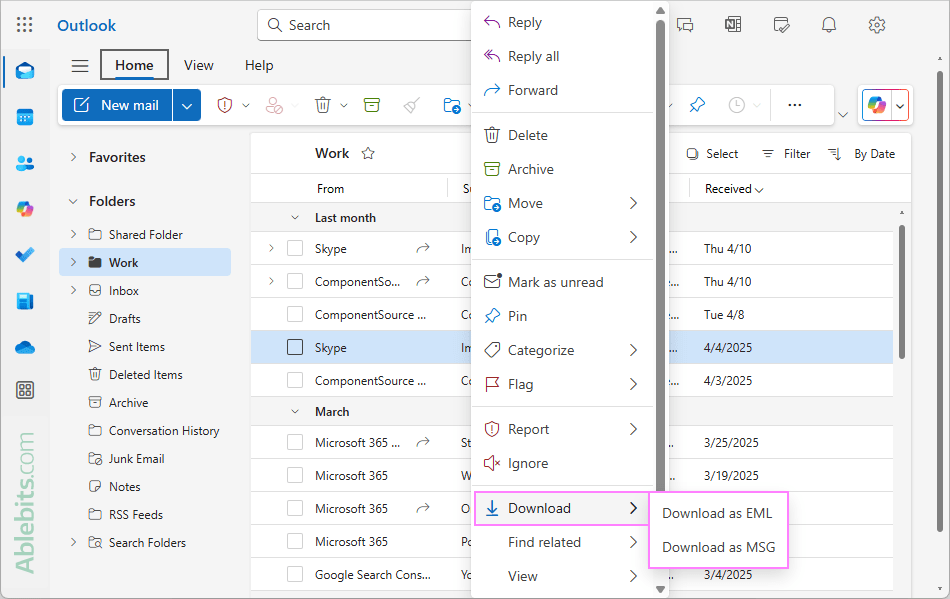Open the Filter button

coord(786,154)
